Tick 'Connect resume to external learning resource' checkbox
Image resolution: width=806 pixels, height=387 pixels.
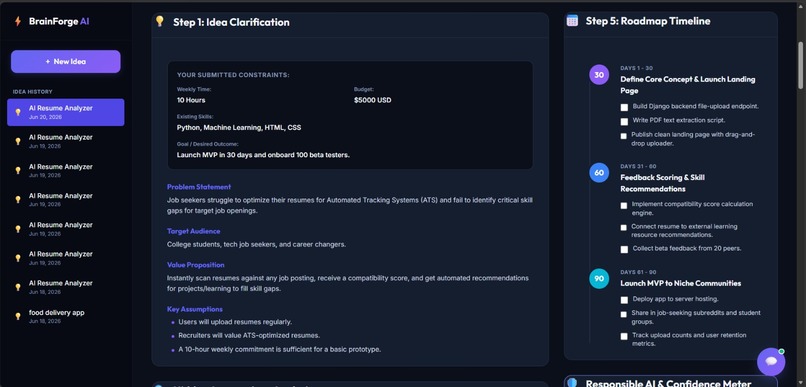click(624, 227)
